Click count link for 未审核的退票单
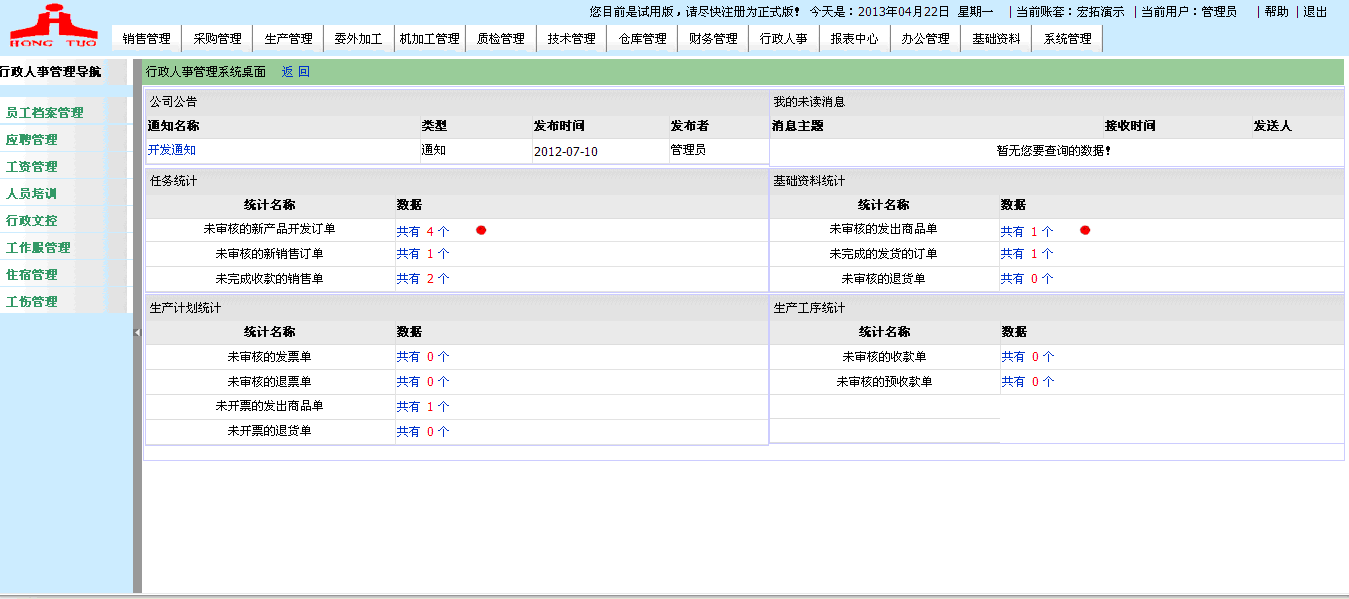1349x599 pixels. point(423,382)
